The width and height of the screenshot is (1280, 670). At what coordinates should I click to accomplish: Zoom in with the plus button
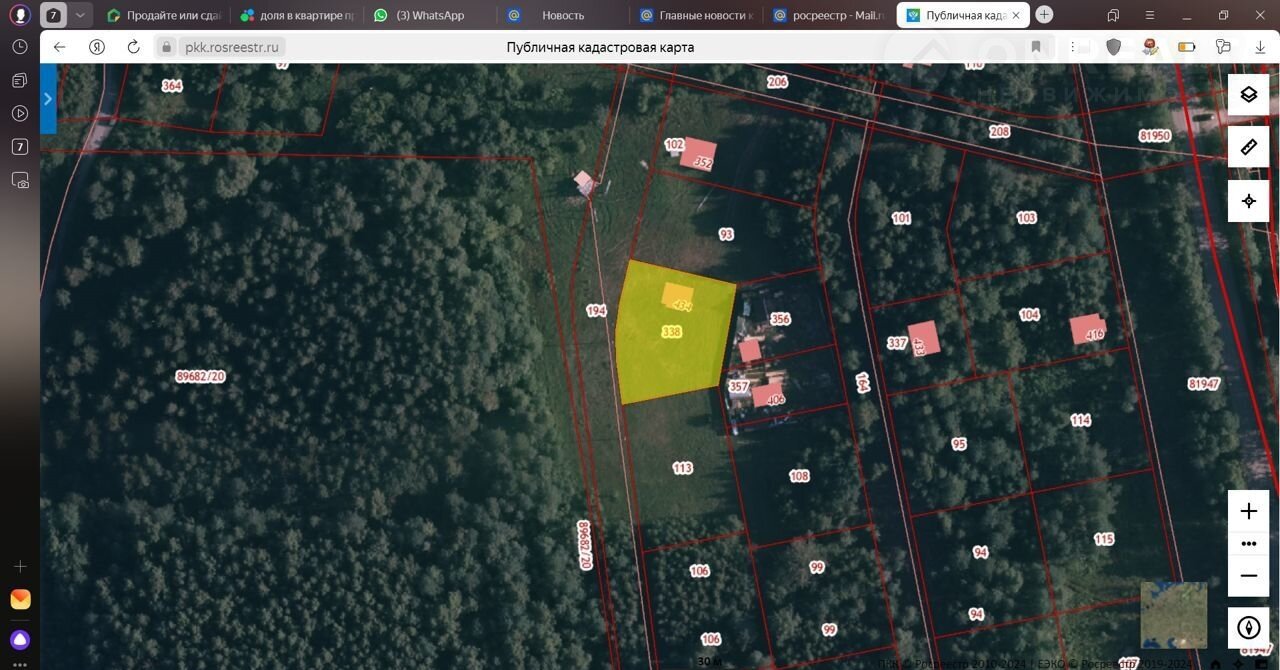tap(1248, 511)
